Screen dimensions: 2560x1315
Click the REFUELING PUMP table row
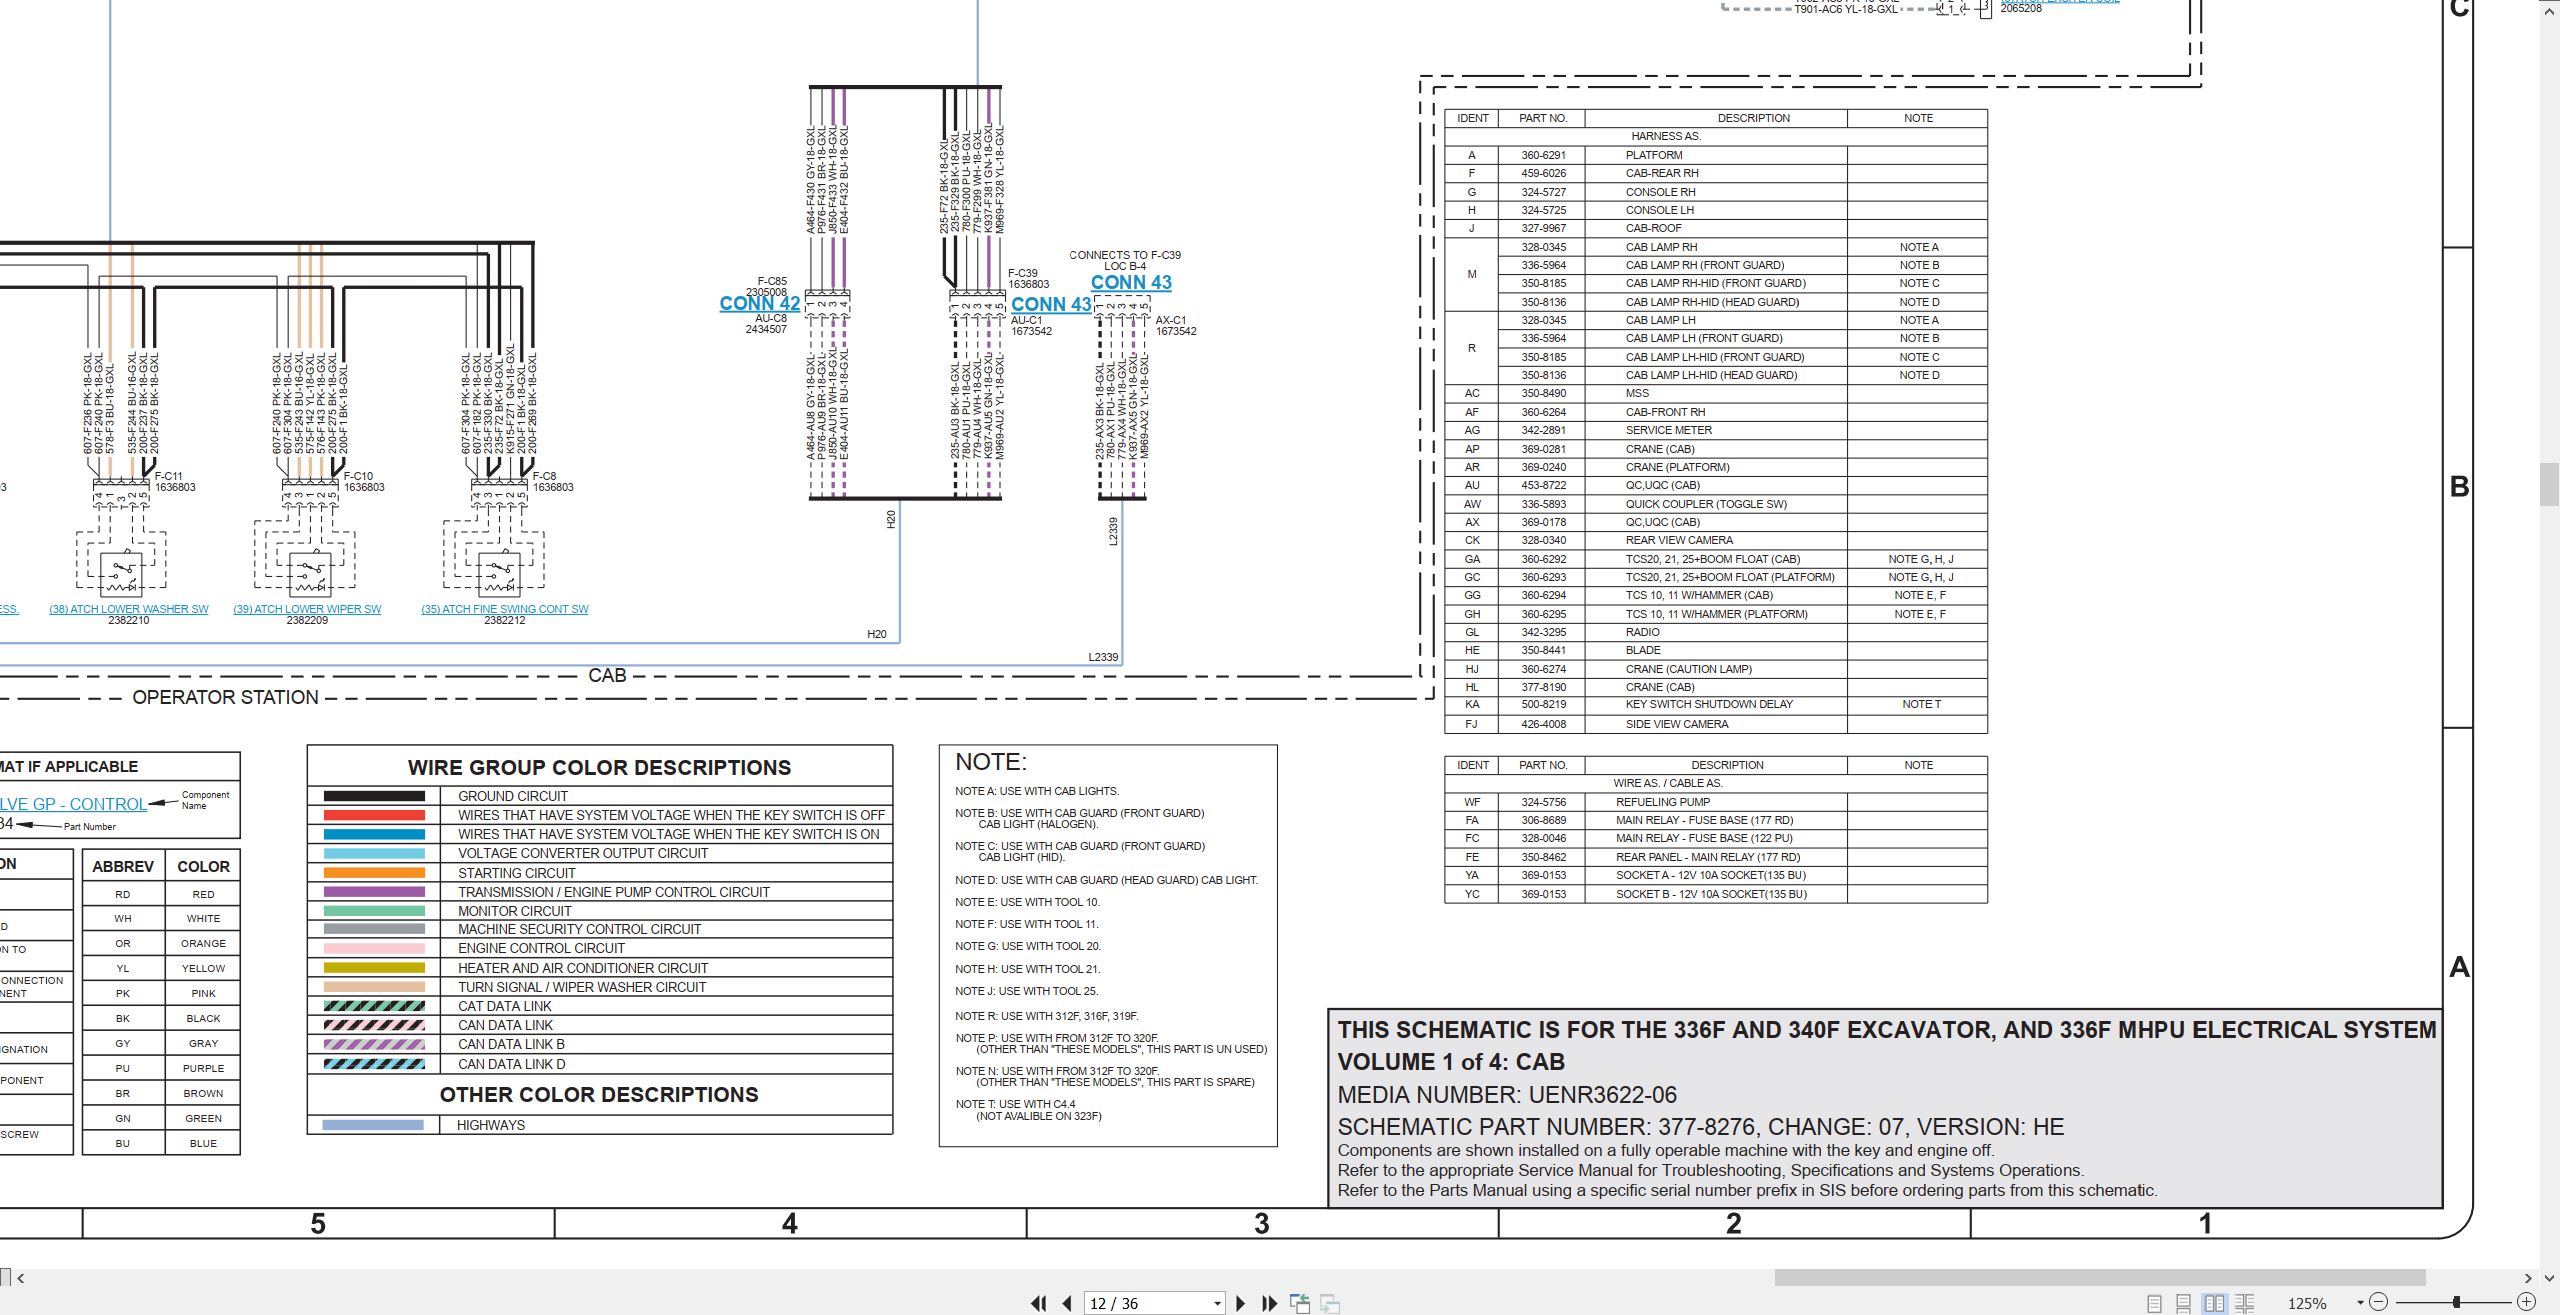1715,802
